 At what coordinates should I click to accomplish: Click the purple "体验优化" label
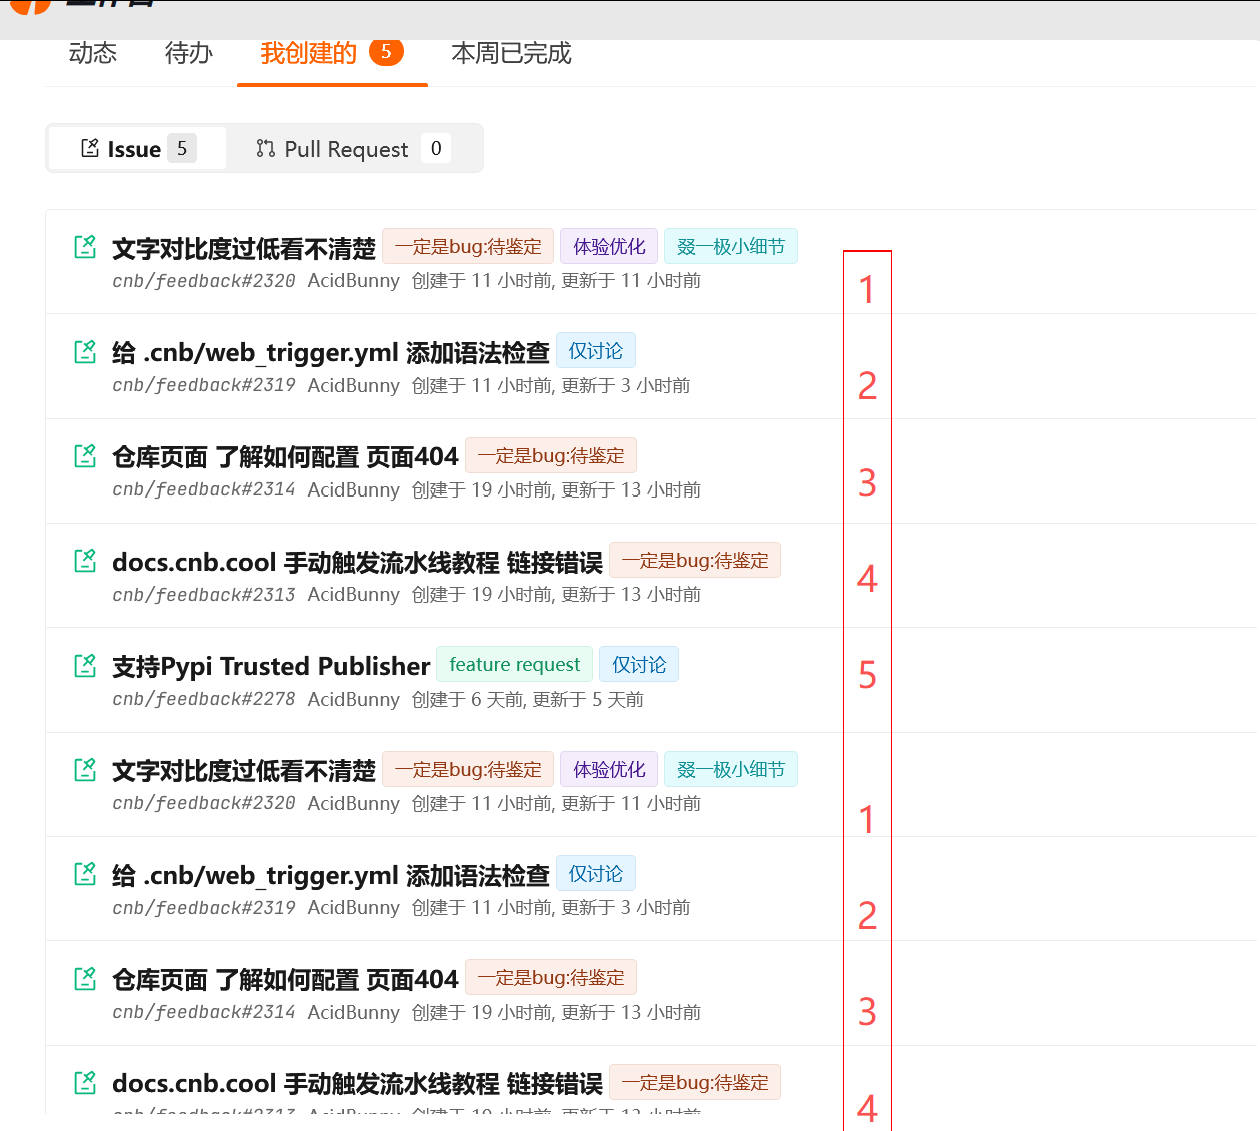608,246
